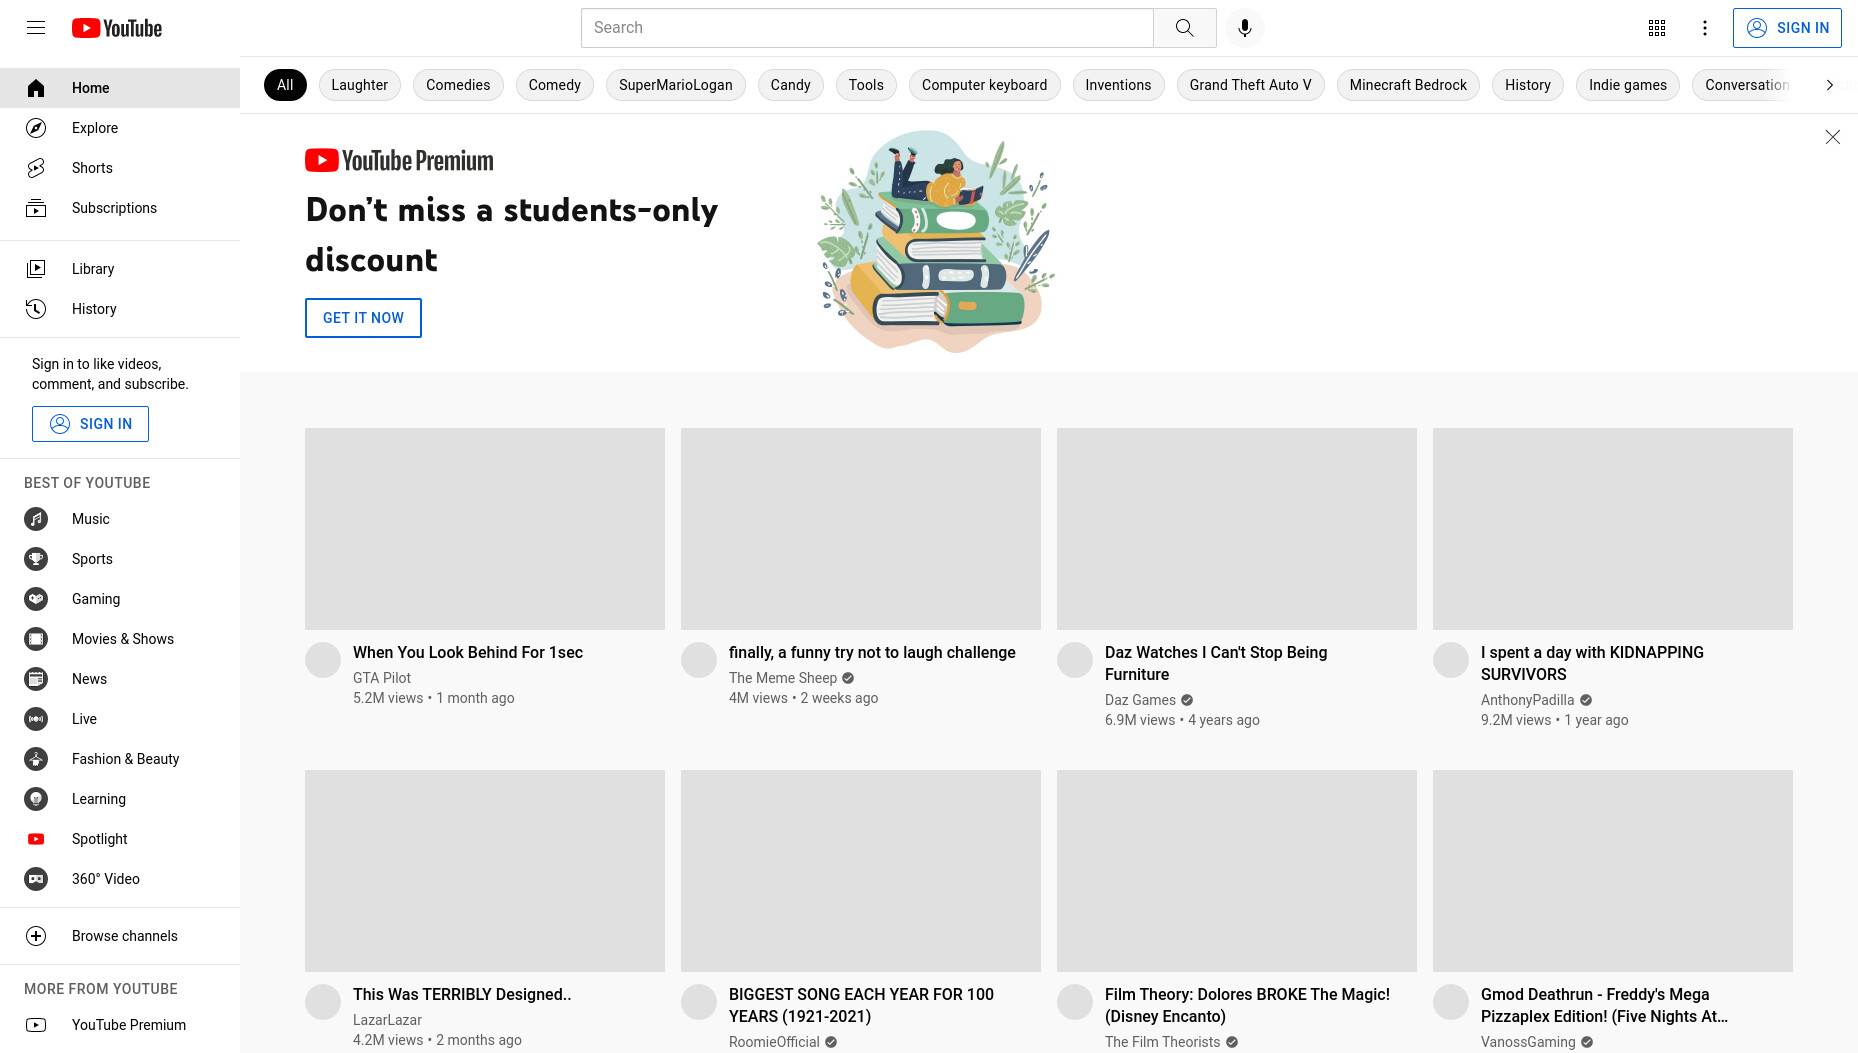Click the GET IT NOW button
1858x1053 pixels.
(x=363, y=318)
